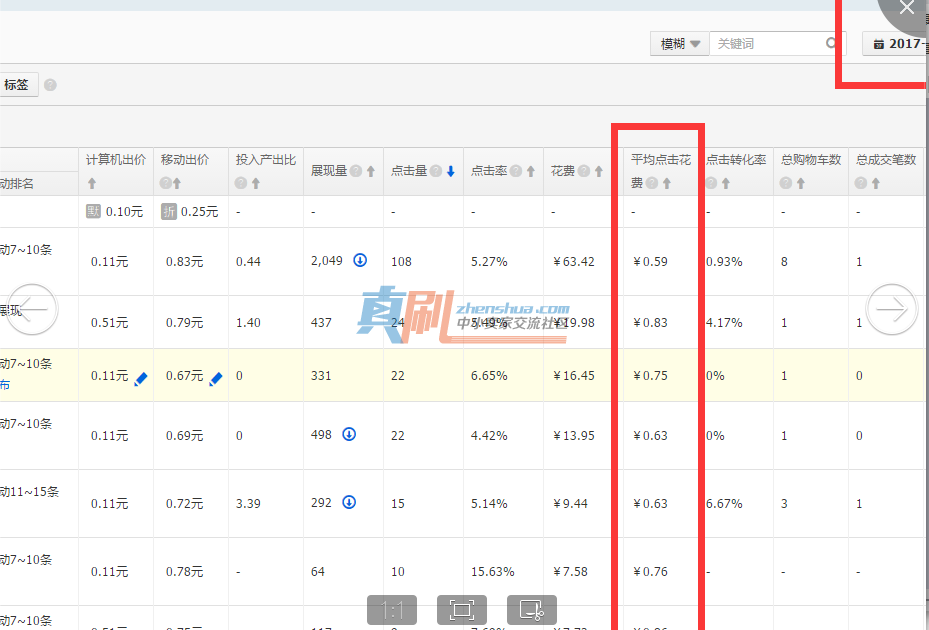Sort by 计算机出价 arrow

[92, 184]
